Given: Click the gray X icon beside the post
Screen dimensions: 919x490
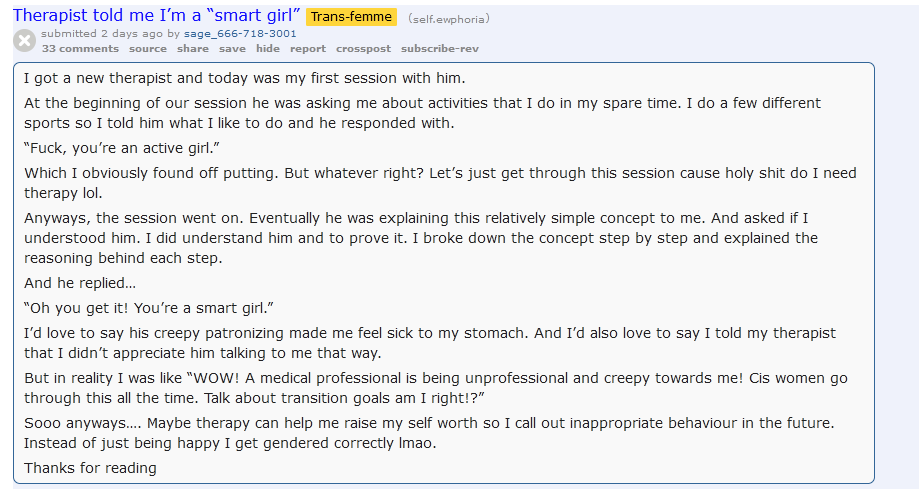Looking at the screenshot, I should click(x=25, y=40).
